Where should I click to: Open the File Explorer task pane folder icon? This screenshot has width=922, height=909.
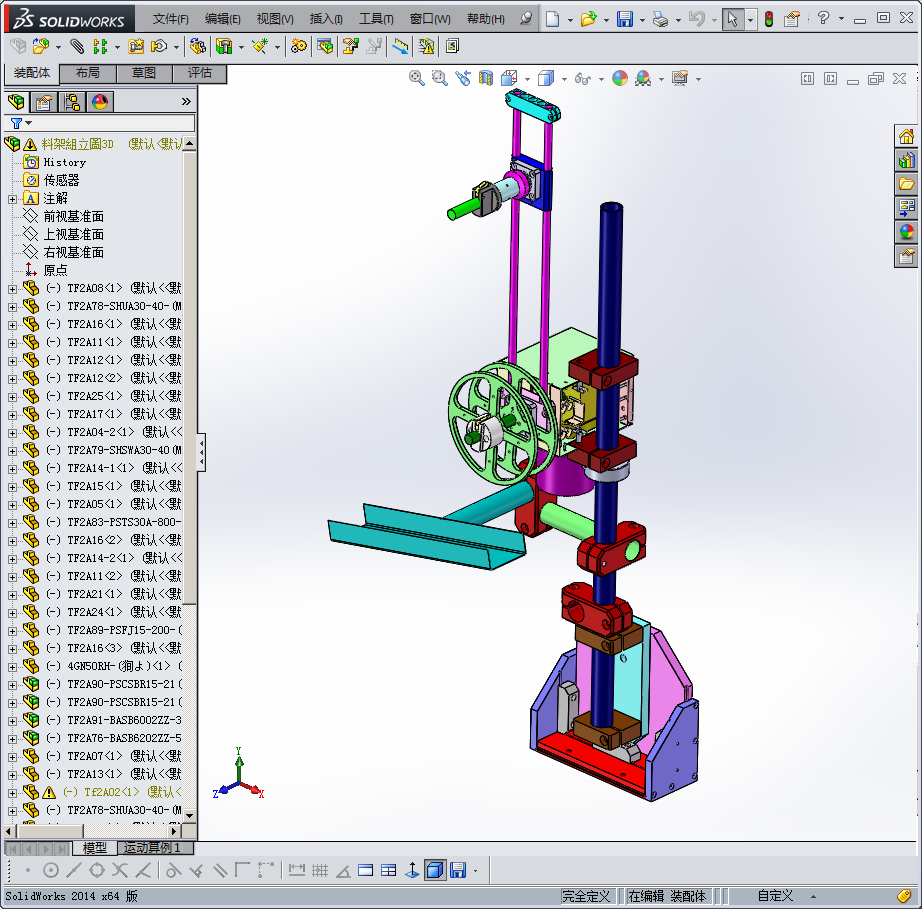pyautogui.click(x=906, y=184)
